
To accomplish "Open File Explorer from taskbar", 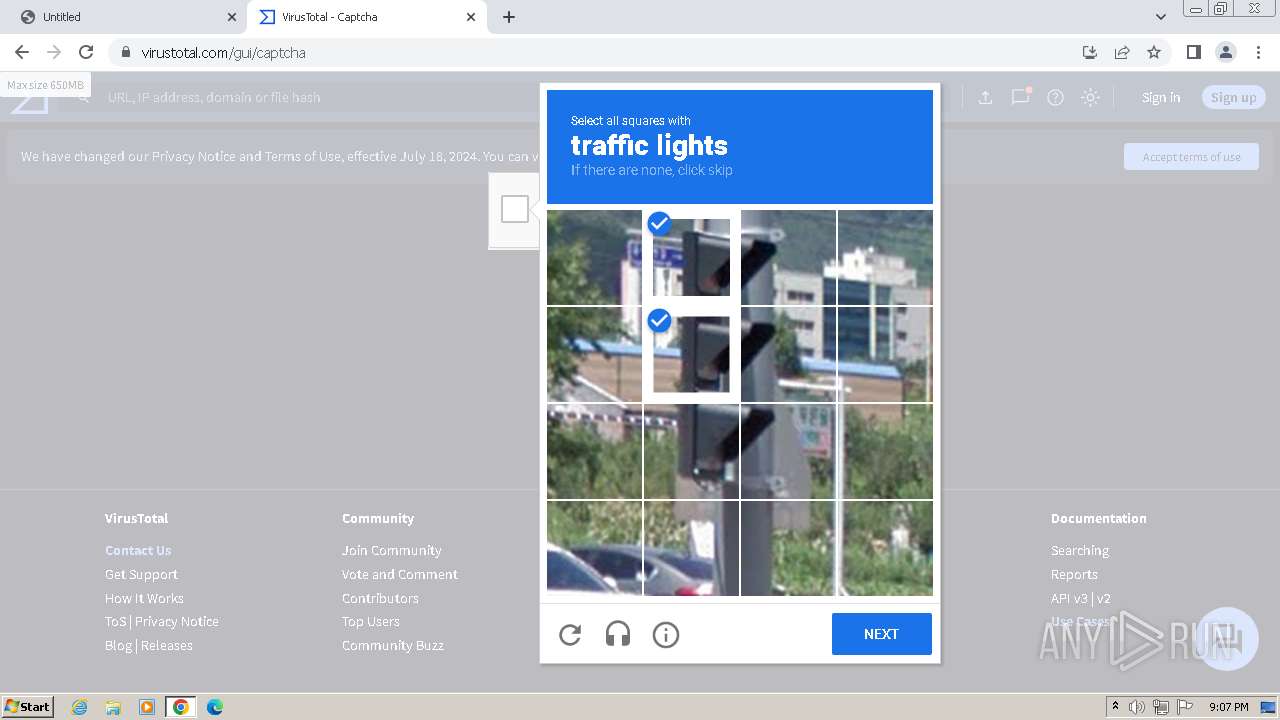I will coord(113,707).
